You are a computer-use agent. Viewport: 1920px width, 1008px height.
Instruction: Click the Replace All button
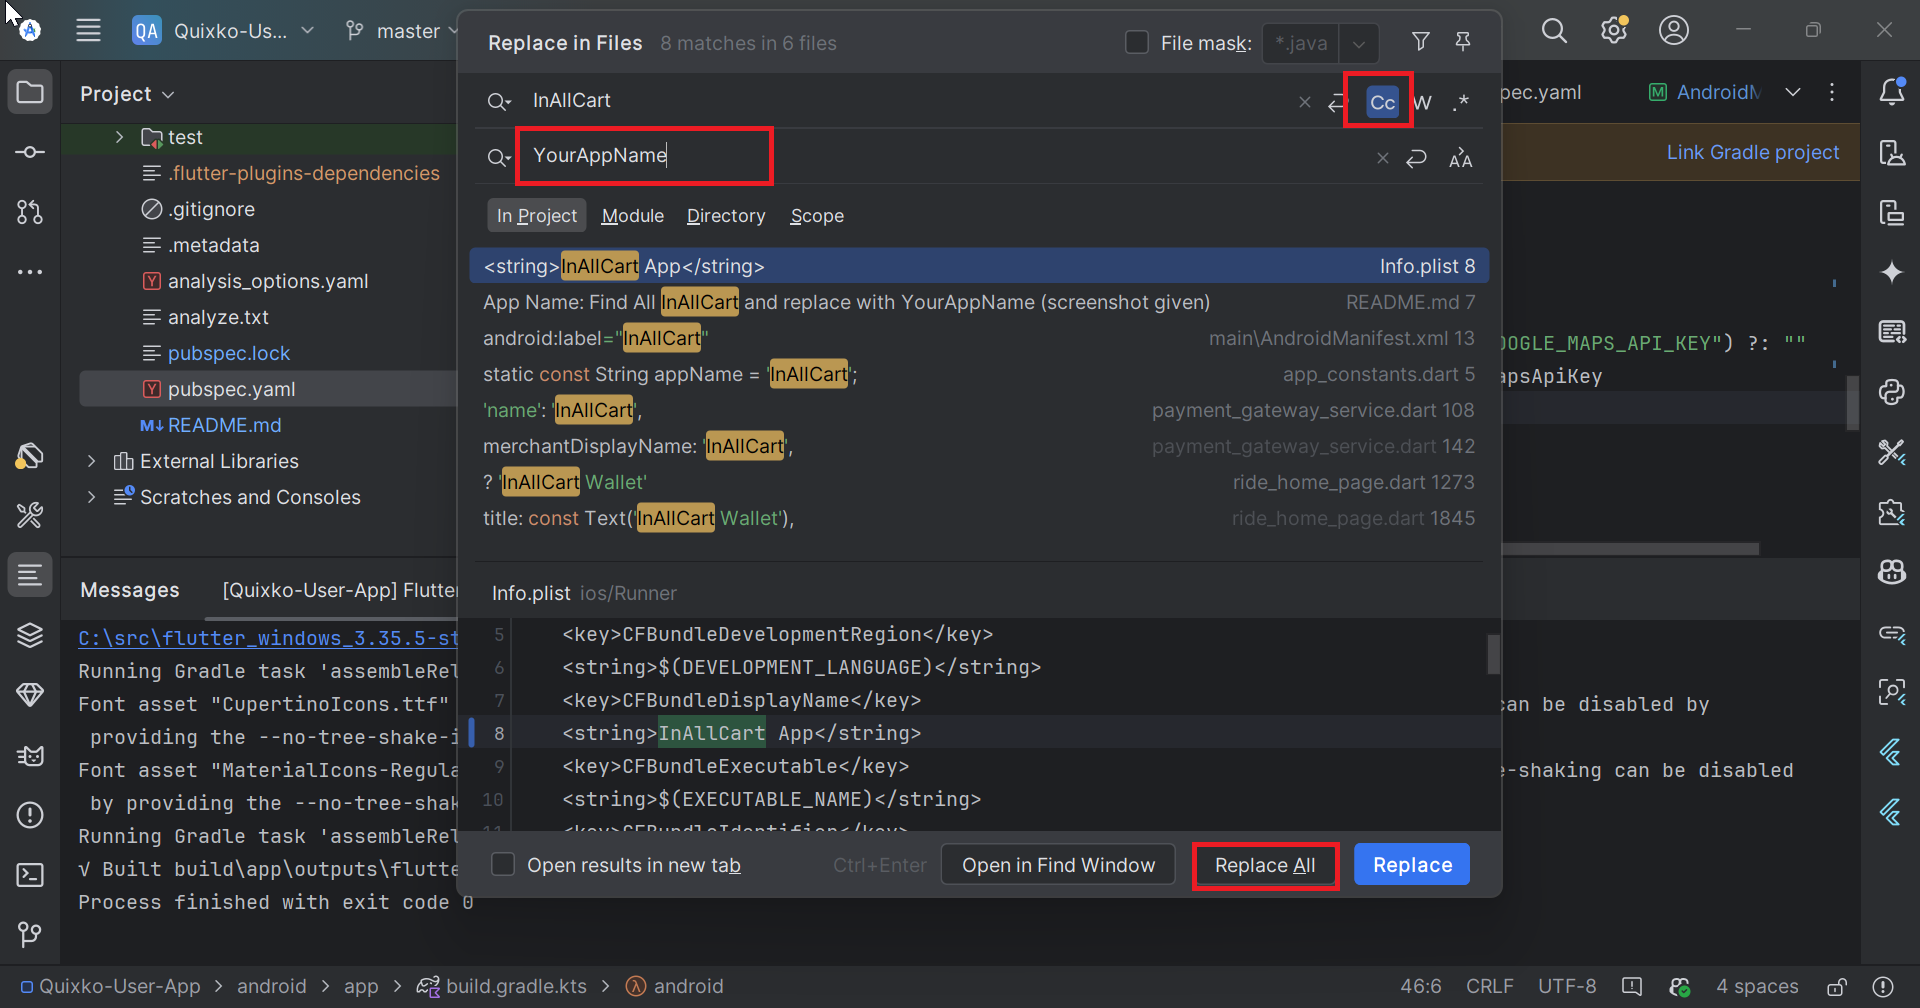pos(1265,865)
